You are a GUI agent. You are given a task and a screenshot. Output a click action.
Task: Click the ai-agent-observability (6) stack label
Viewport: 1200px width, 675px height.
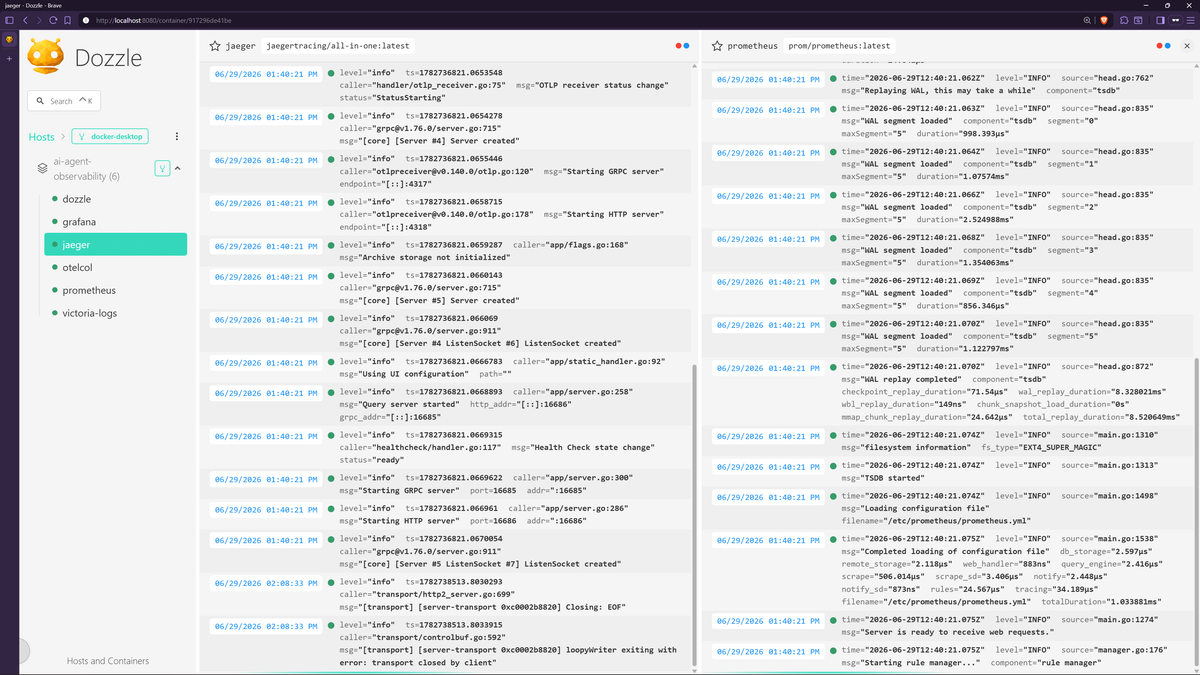pyautogui.click(x=86, y=169)
